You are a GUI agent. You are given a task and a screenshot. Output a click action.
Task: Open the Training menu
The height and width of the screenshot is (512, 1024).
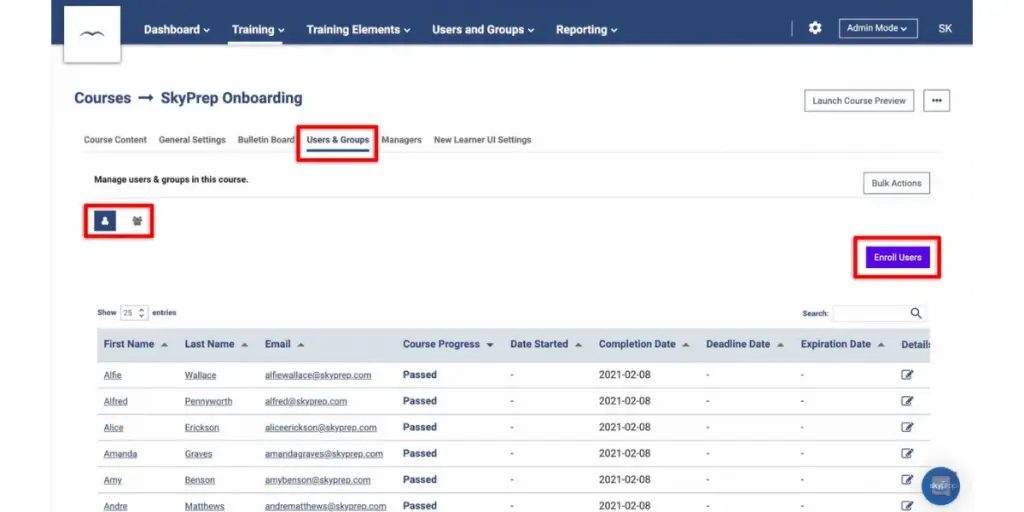click(x=258, y=29)
